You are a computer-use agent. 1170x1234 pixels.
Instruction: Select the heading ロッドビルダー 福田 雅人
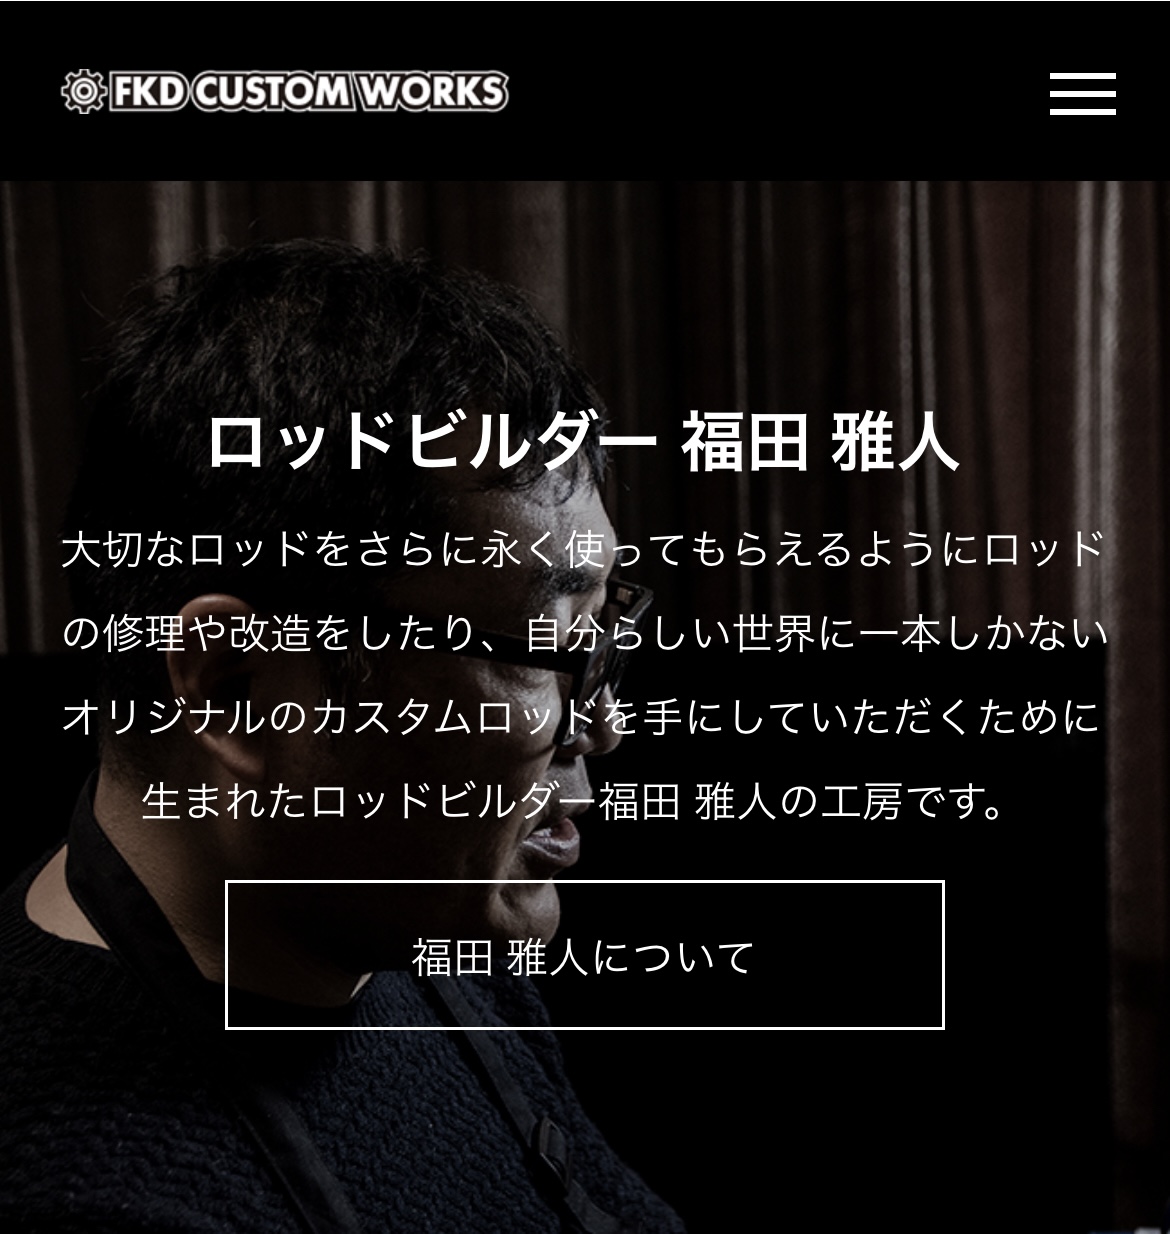coord(583,442)
